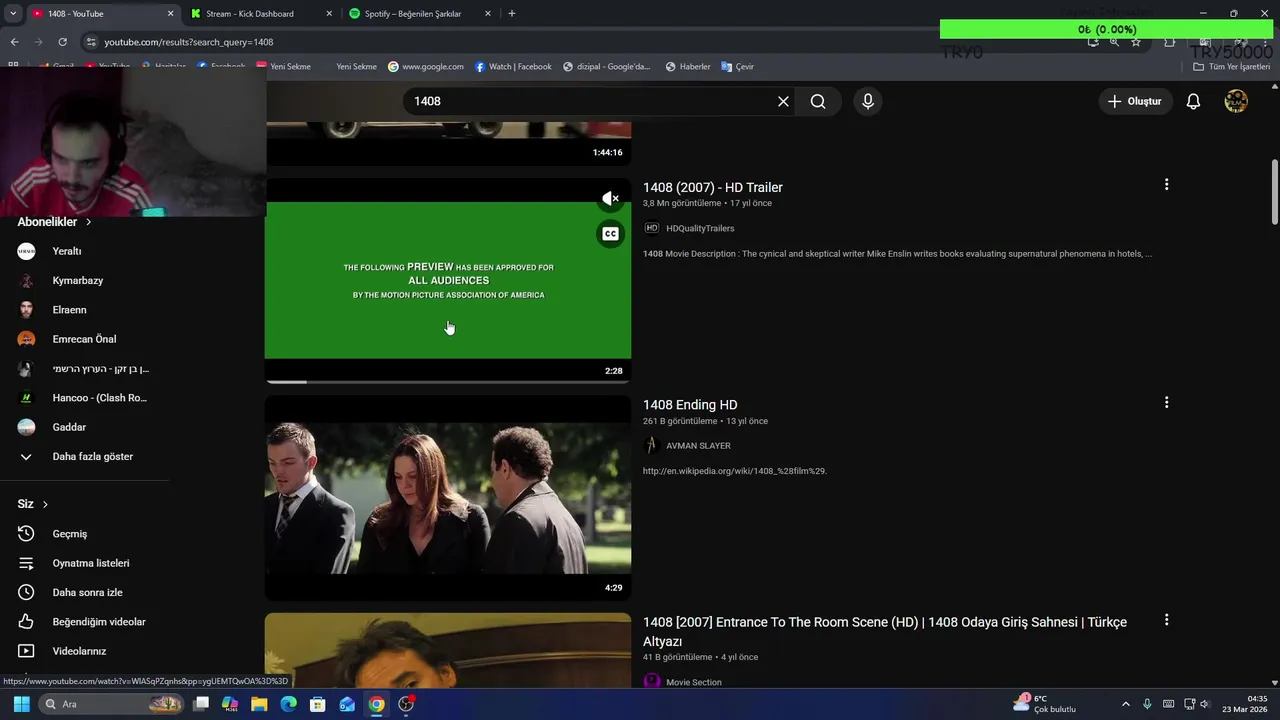Screen dimensions: 1280x720
Task: Seek the trailer preview progress bar
Action: [x=448, y=381]
